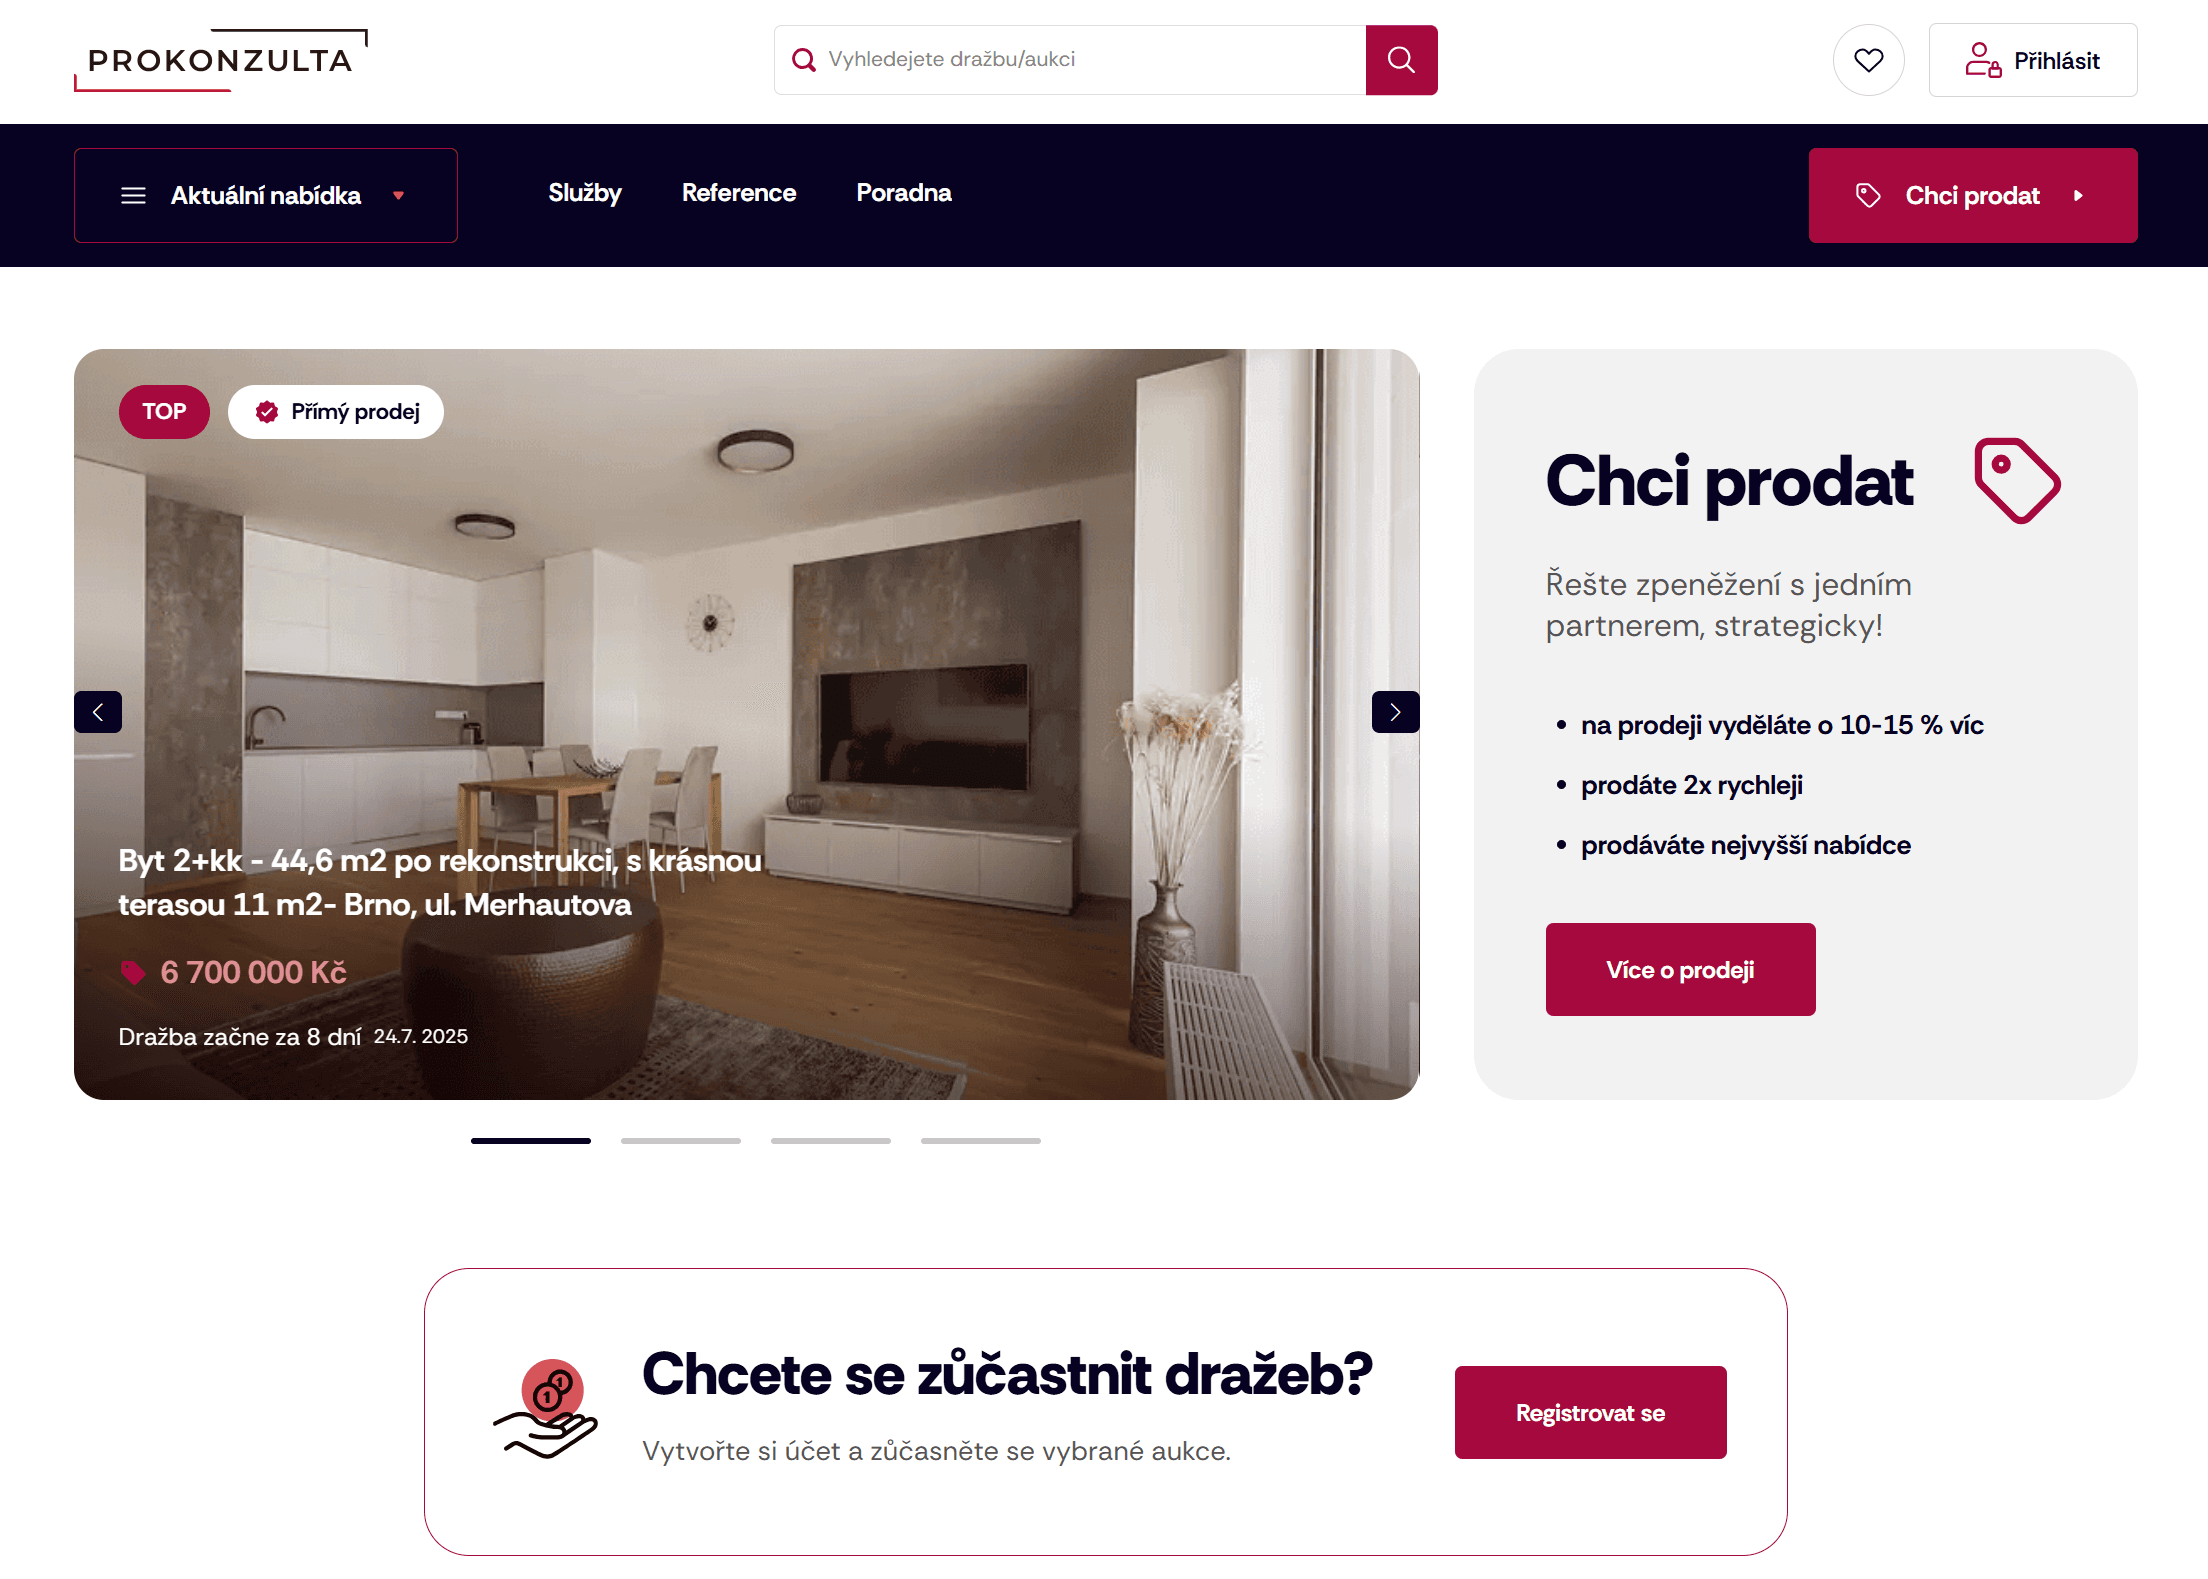The width and height of the screenshot is (2208, 1579).
Task: Open the Reference menu item
Action: coord(739,193)
